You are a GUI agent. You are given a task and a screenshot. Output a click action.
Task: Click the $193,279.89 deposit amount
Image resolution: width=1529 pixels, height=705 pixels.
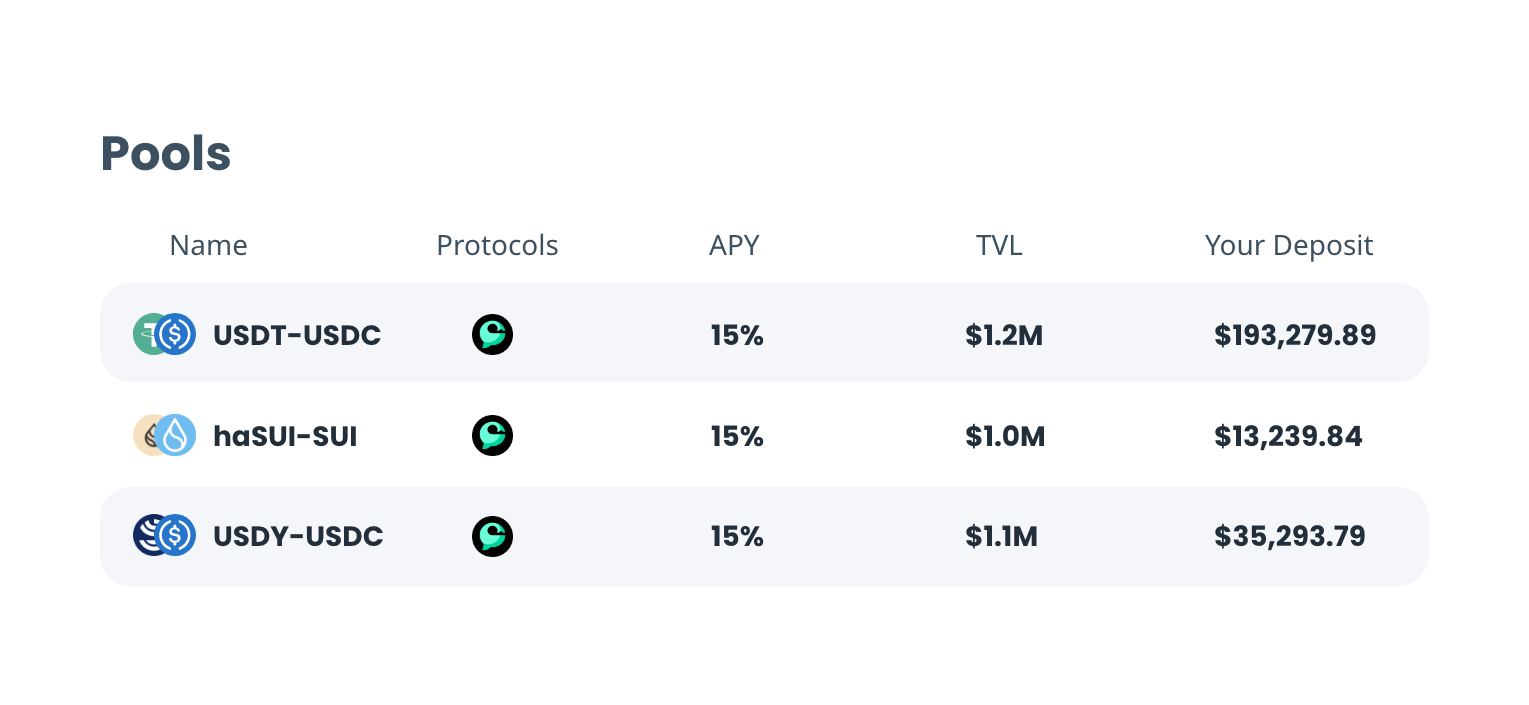1295,335
